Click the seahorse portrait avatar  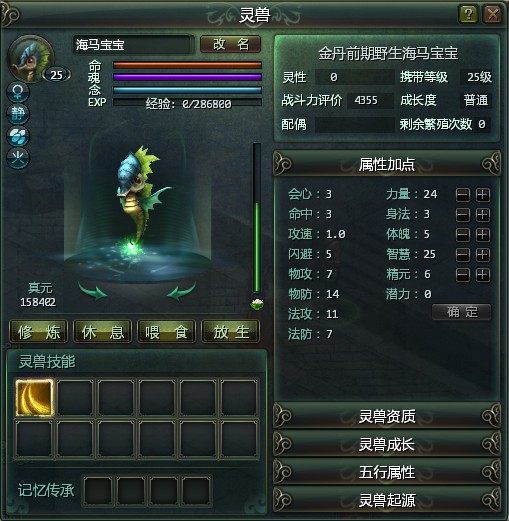pyautogui.click(x=30, y=58)
